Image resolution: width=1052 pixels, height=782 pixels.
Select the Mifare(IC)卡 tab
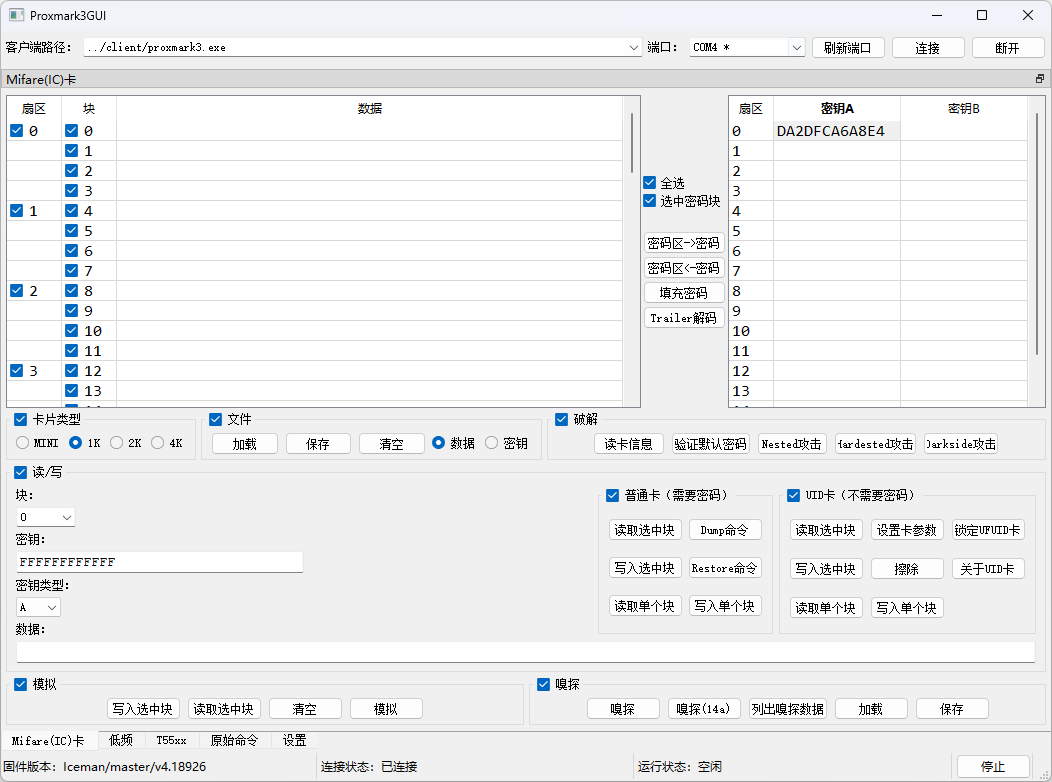point(48,740)
